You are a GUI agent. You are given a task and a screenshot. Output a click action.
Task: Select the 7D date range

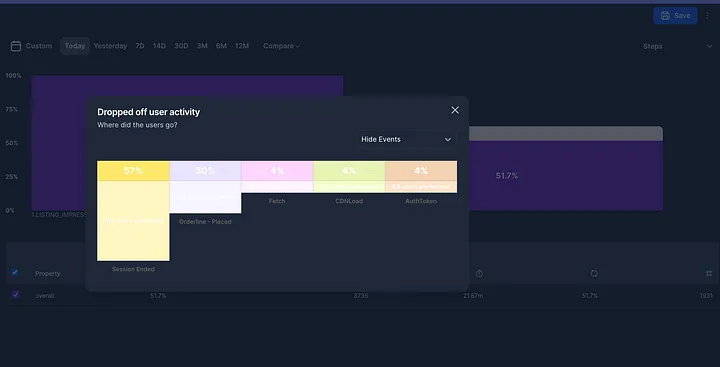pyautogui.click(x=140, y=46)
